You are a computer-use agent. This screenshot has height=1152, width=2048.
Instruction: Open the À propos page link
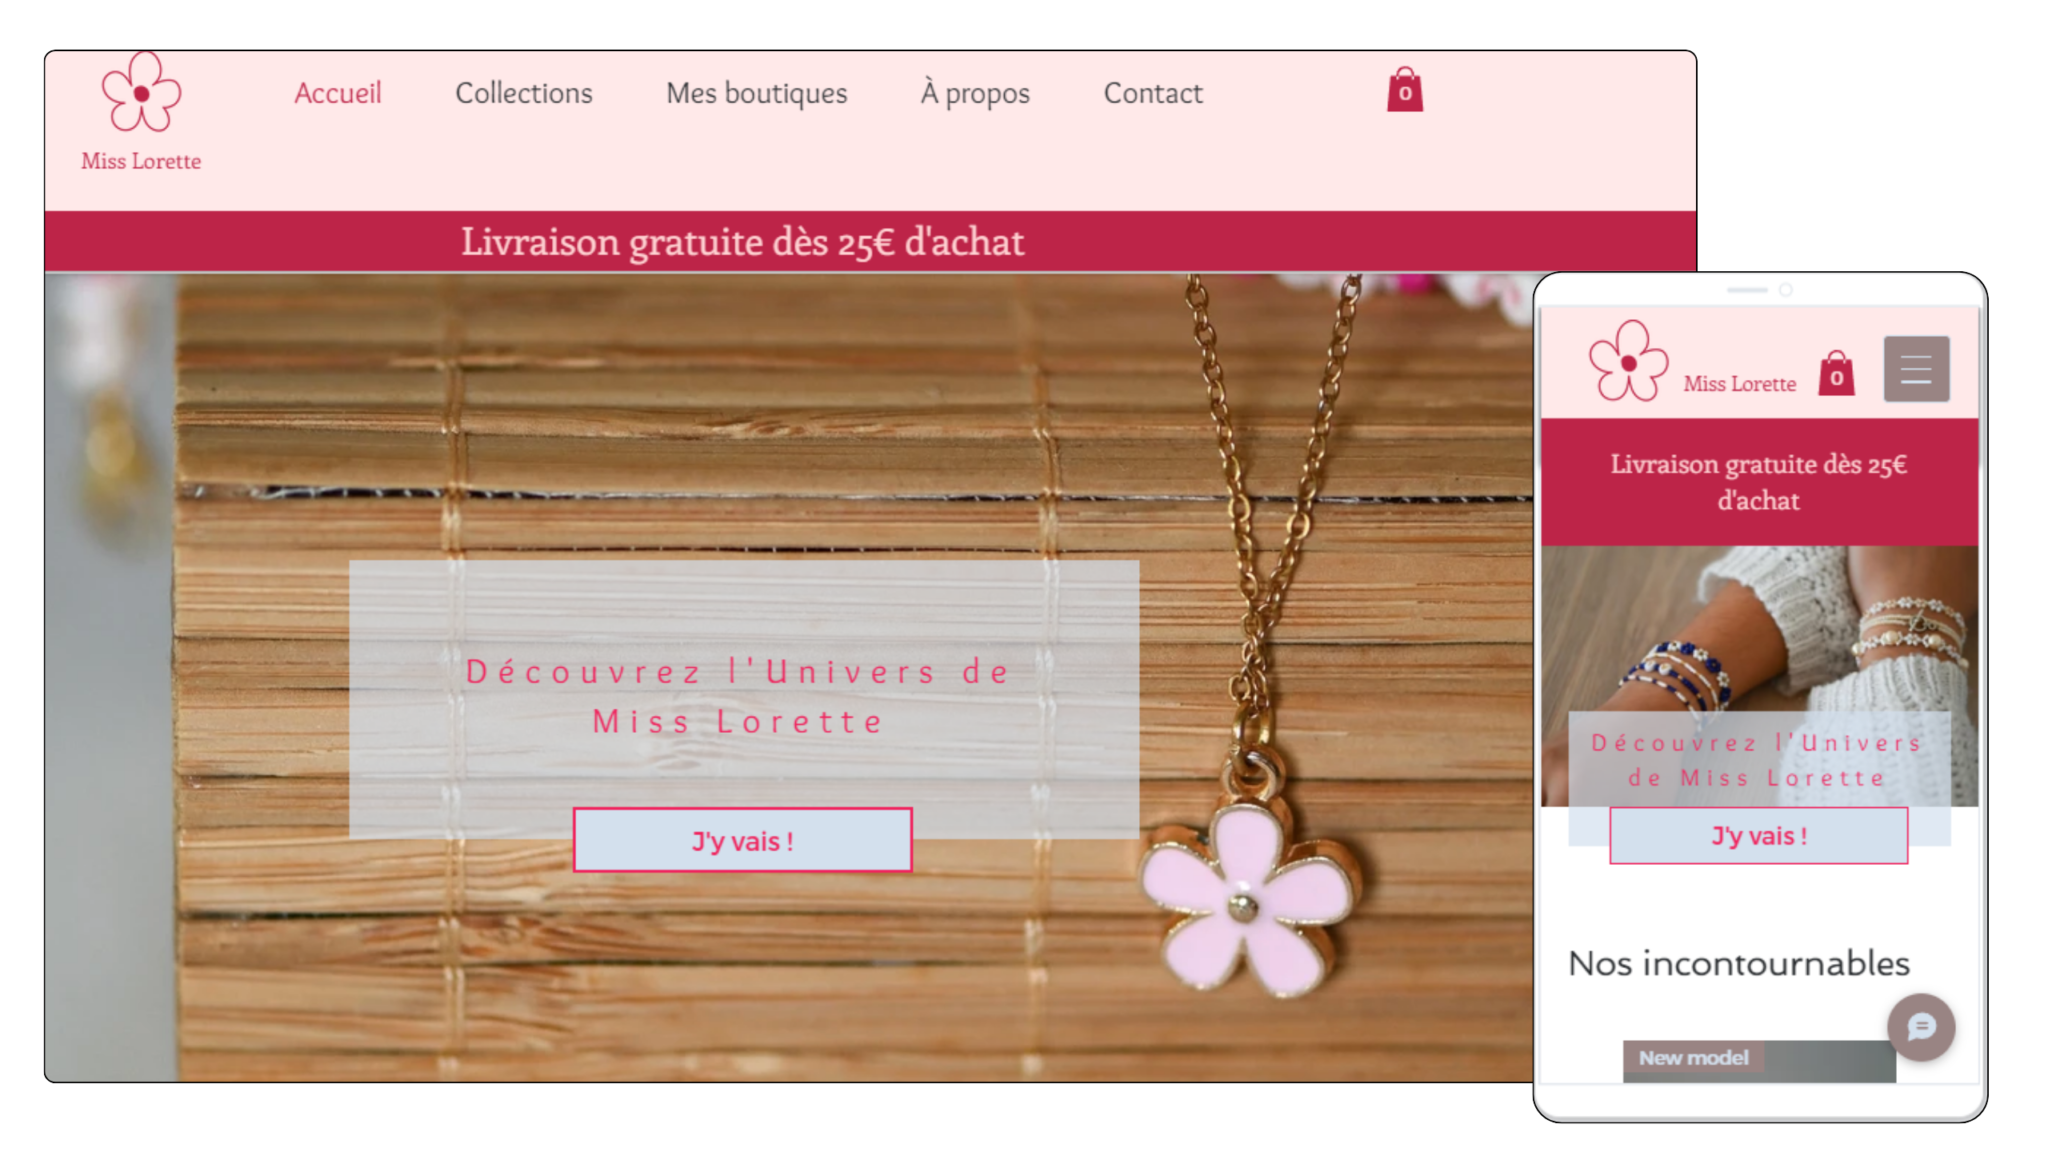(x=975, y=93)
